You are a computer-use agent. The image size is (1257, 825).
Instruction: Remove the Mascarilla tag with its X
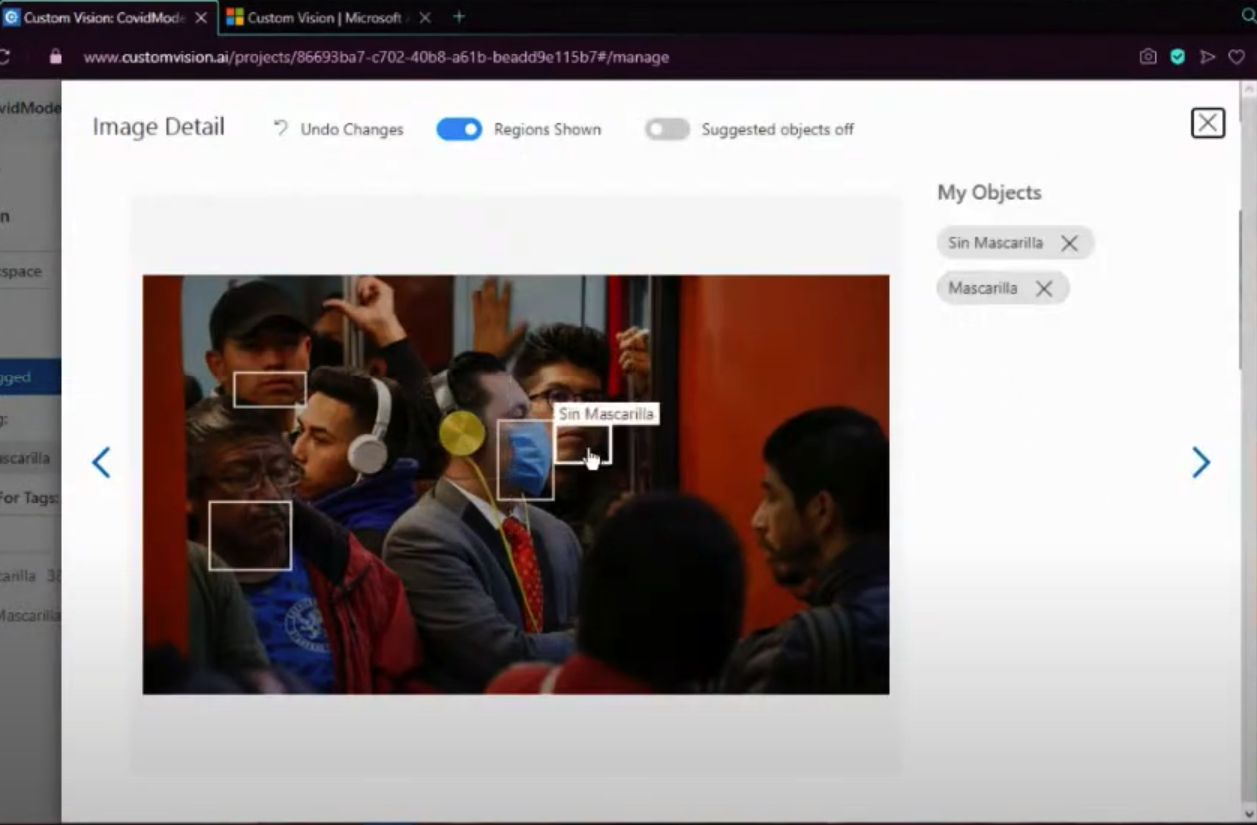point(1044,288)
